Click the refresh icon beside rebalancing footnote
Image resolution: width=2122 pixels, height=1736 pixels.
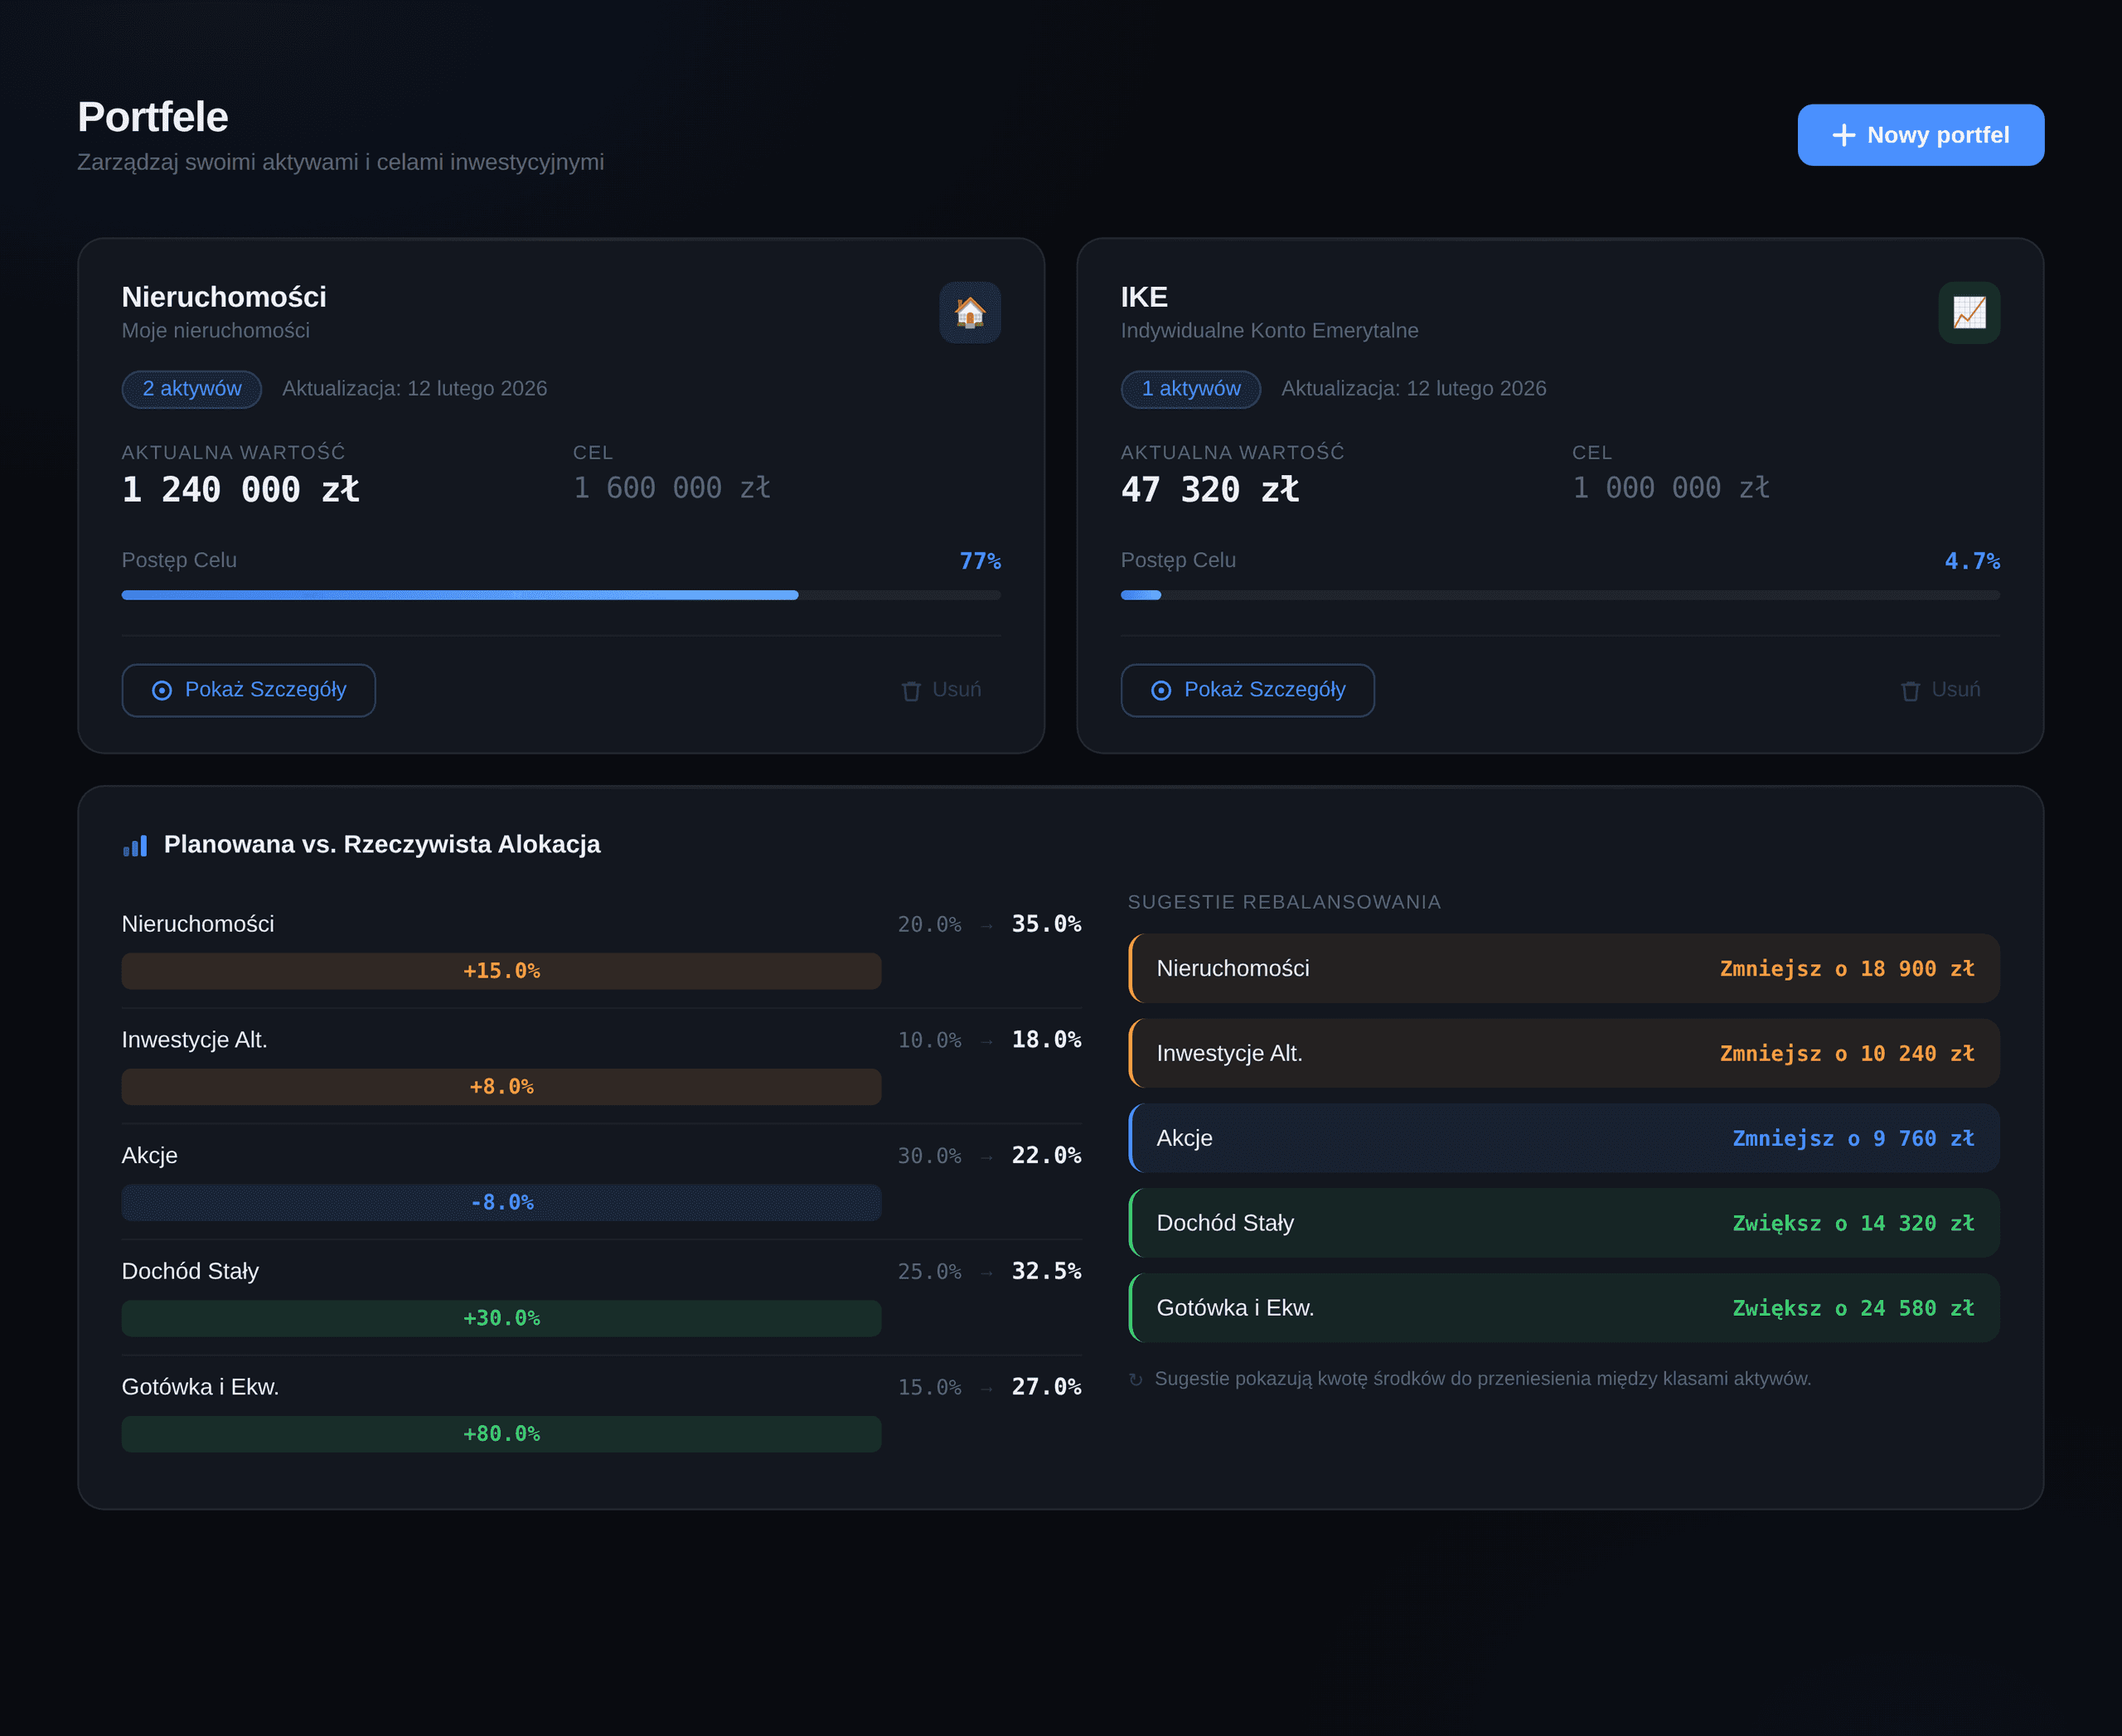tap(1135, 1380)
